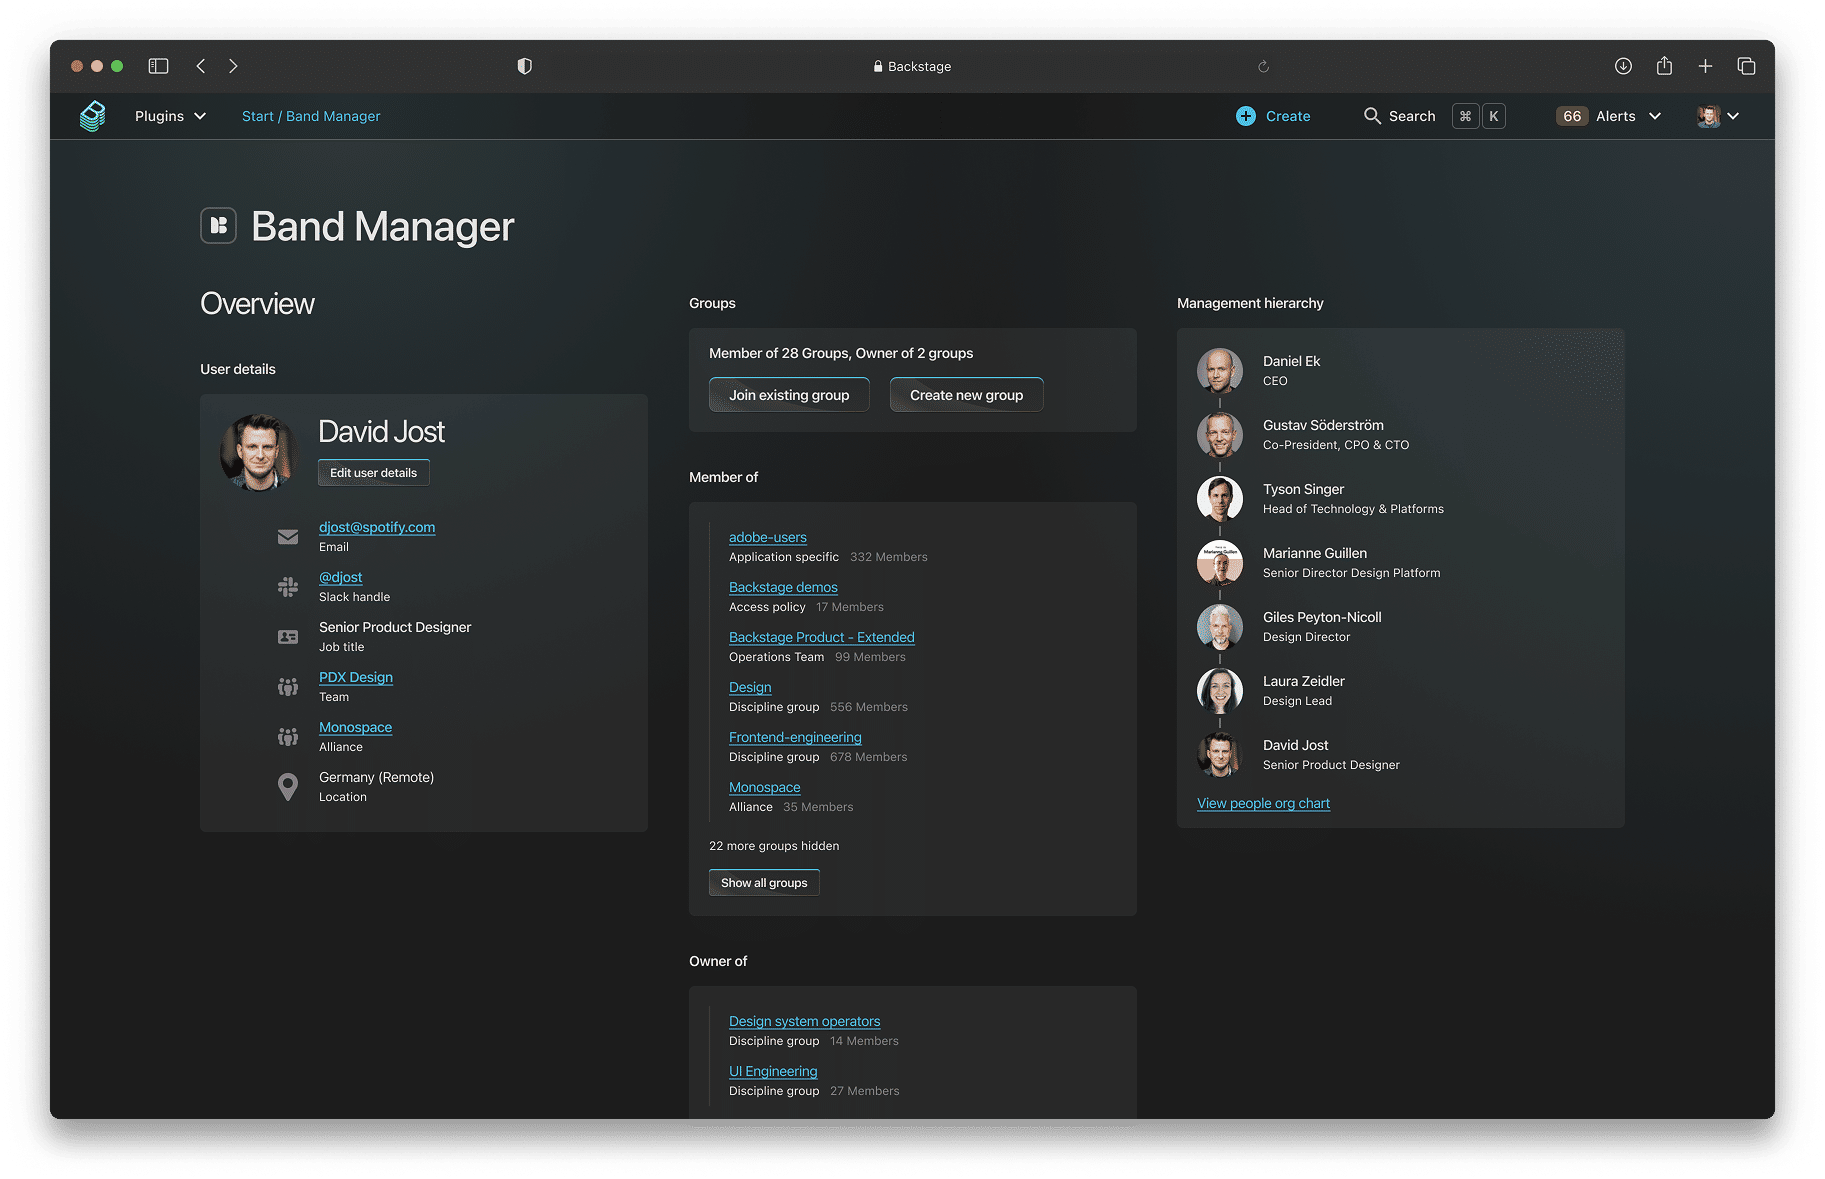This screenshot has width=1825, height=1179.
Task: Click David Jost's avatar in hierarchy
Action: tap(1220, 755)
